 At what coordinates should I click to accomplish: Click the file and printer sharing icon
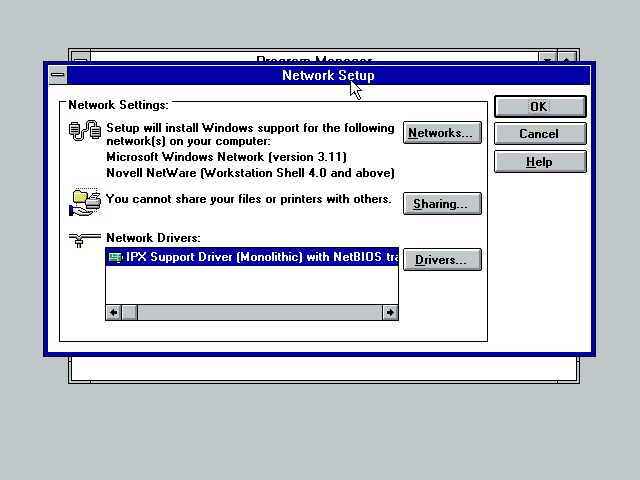point(85,202)
